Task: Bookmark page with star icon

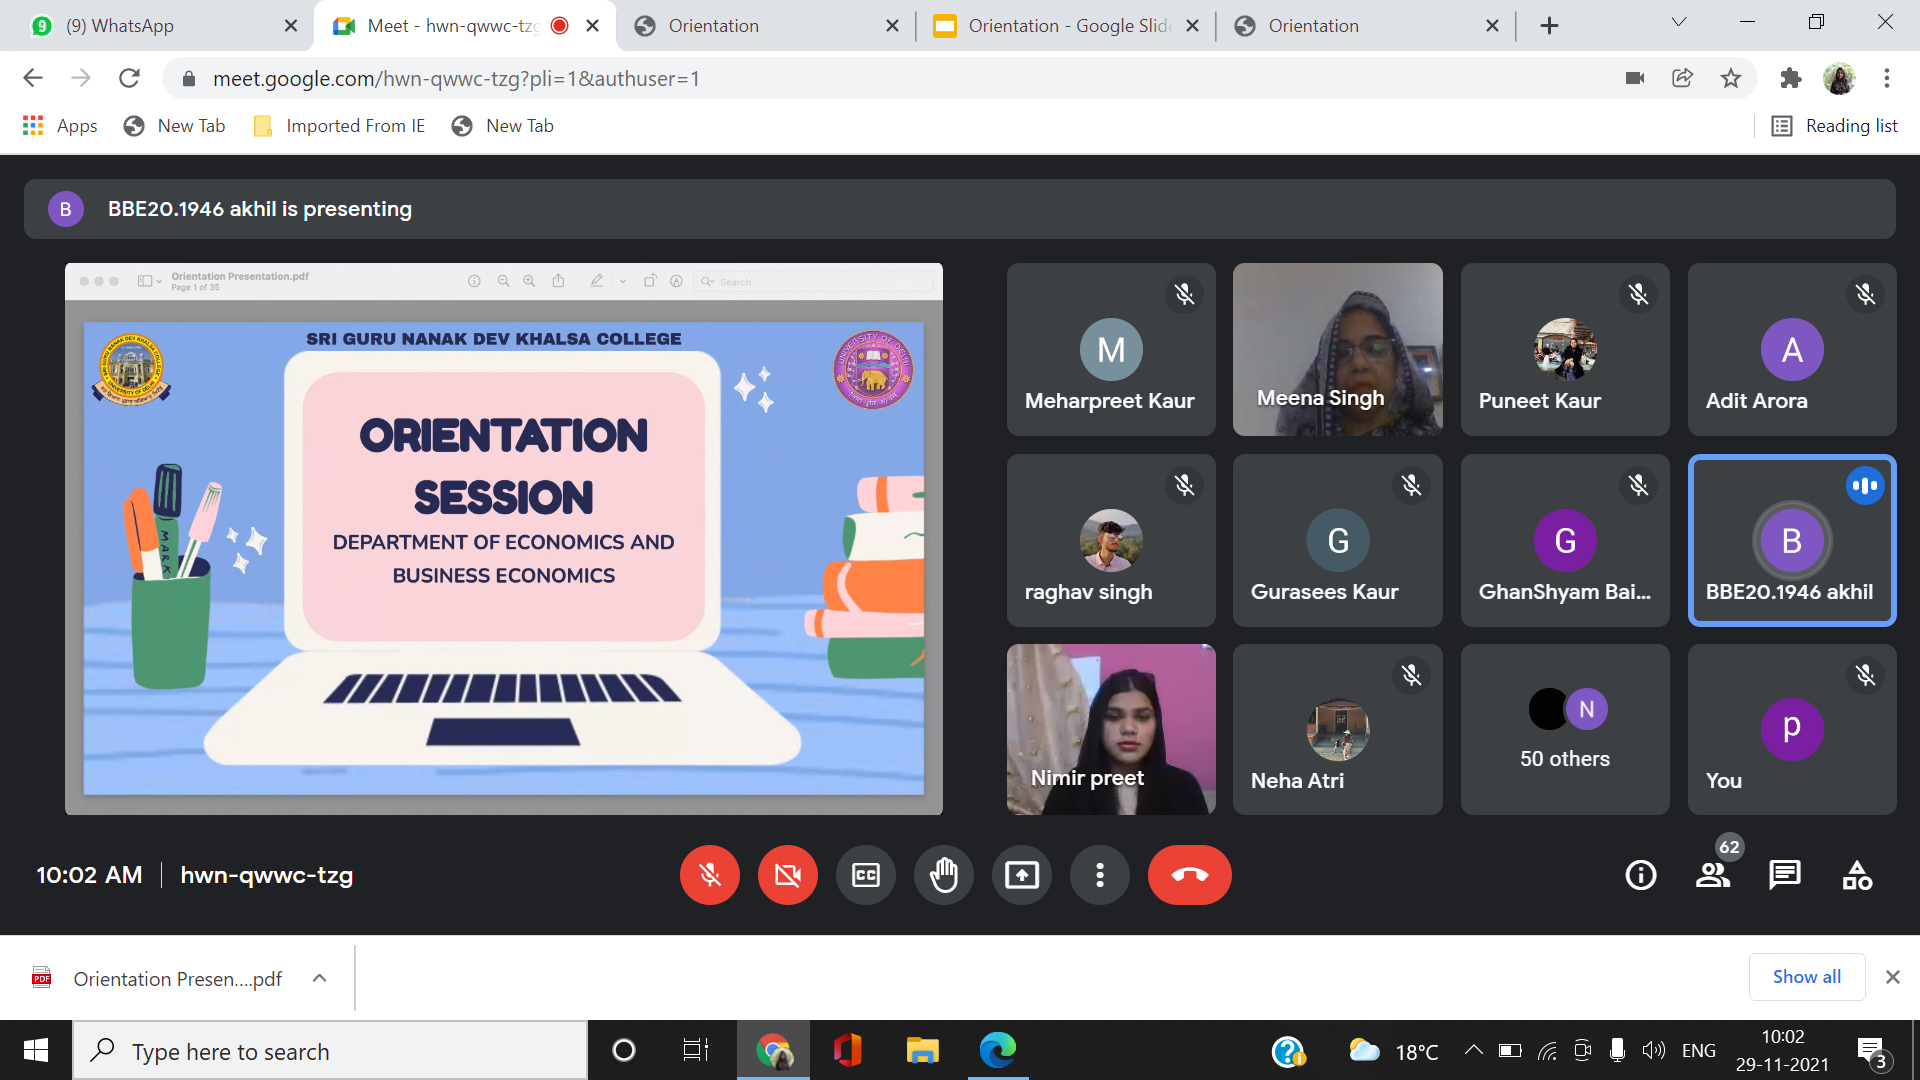Action: 1731,78
